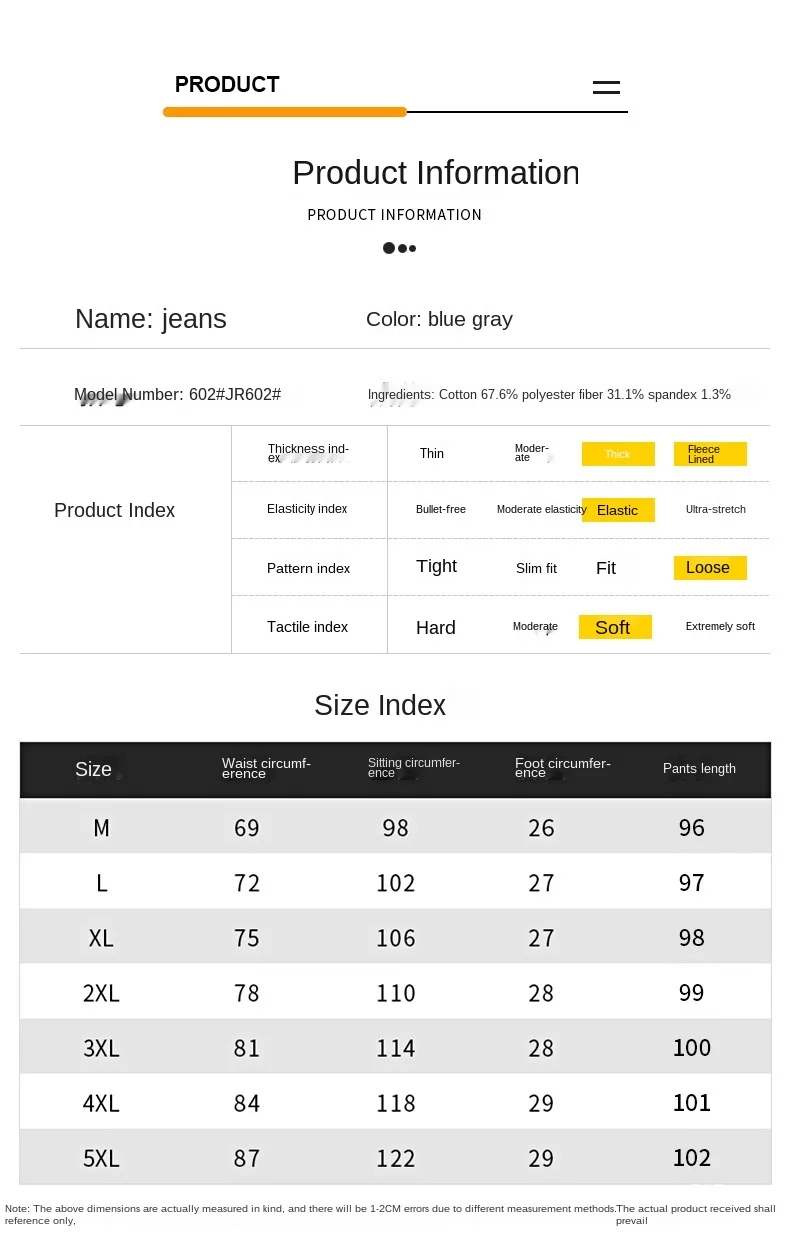
Task: Choose the highlighted Elastic elasticity option
Action: click(618, 510)
